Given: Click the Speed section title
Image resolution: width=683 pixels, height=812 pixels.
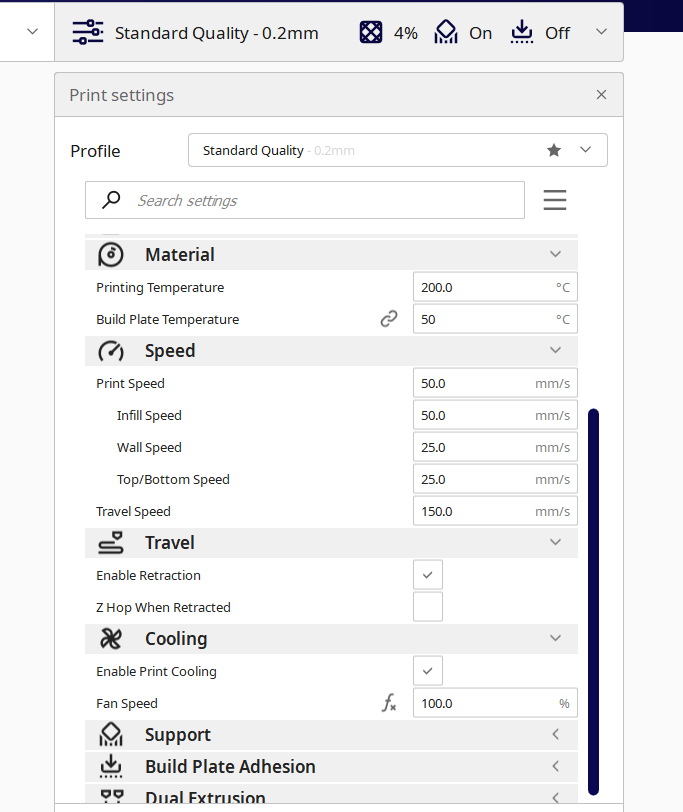Looking at the screenshot, I should click(x=170, y=351).
